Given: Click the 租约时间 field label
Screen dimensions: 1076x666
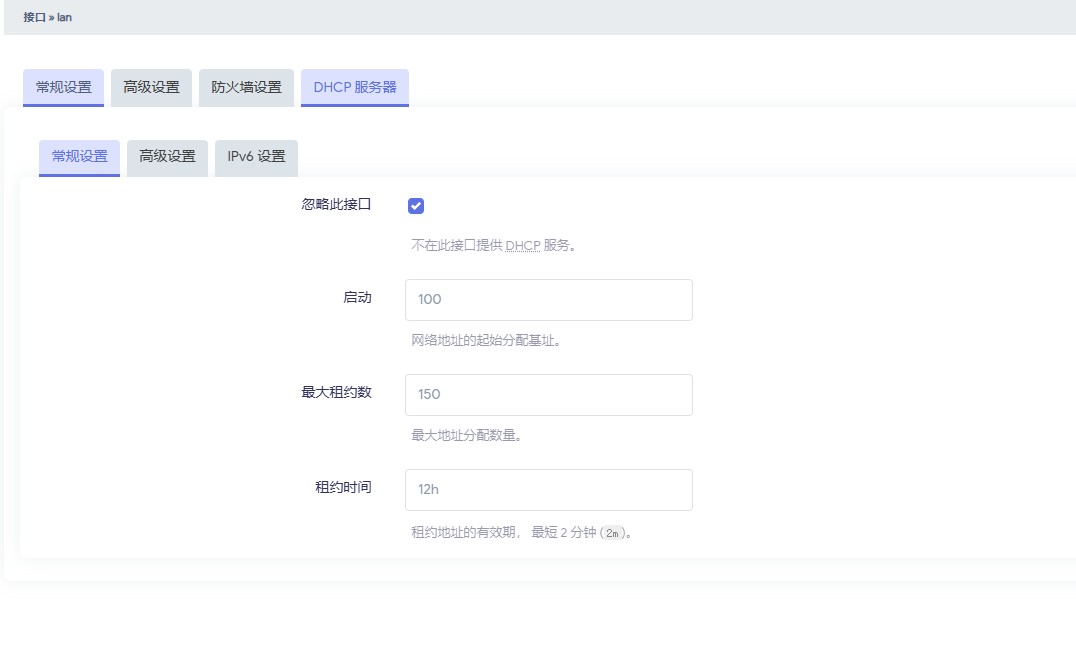Looking at the screenshot, I should point(343,487).
